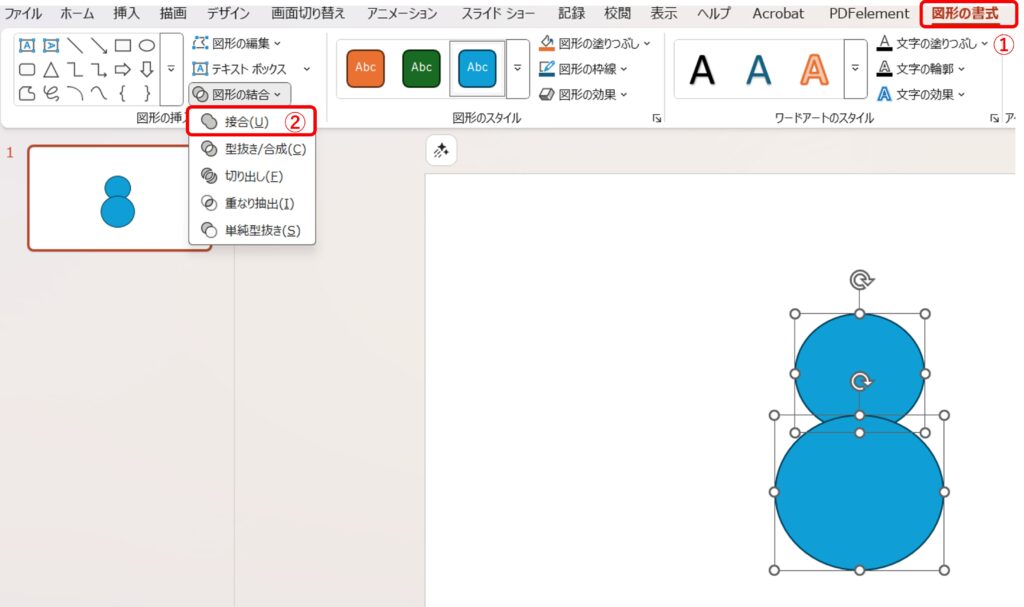Viewport: 1024px width, 607px height.
Task: Open the 図形の効果 shape effects dropdown
Action: 585,94
